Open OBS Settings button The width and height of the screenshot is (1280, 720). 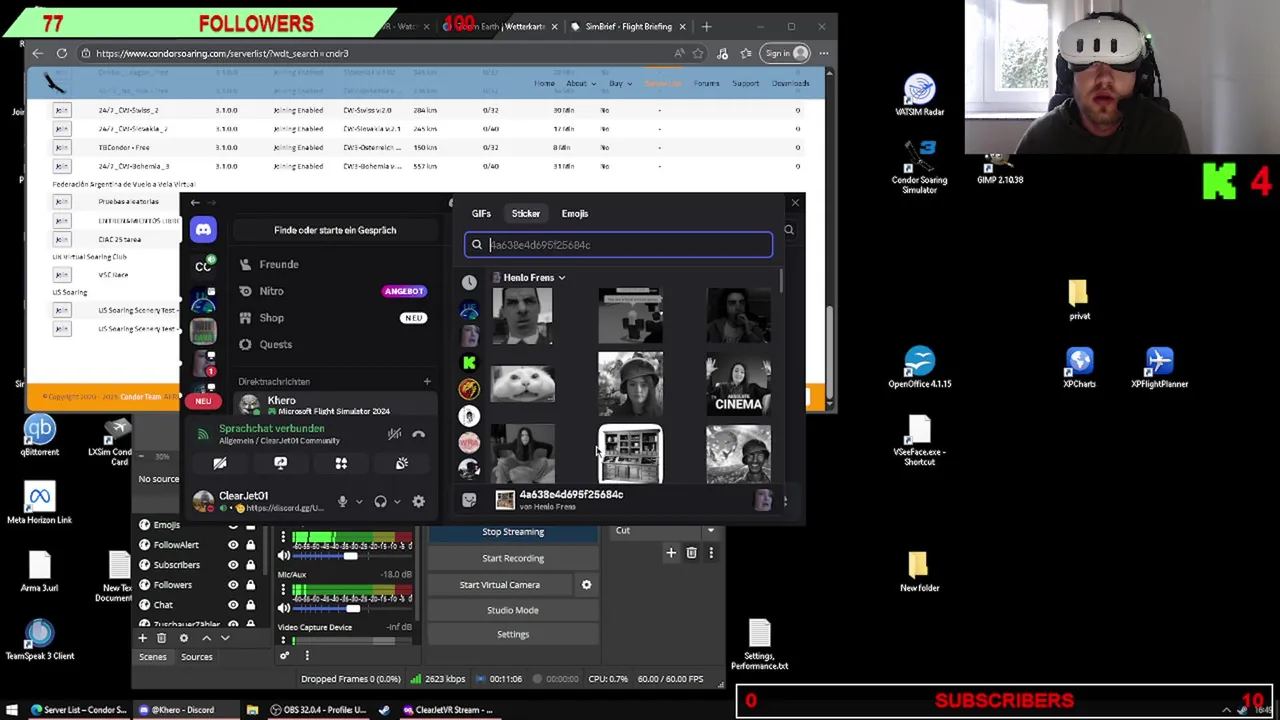tap(513, 634)
